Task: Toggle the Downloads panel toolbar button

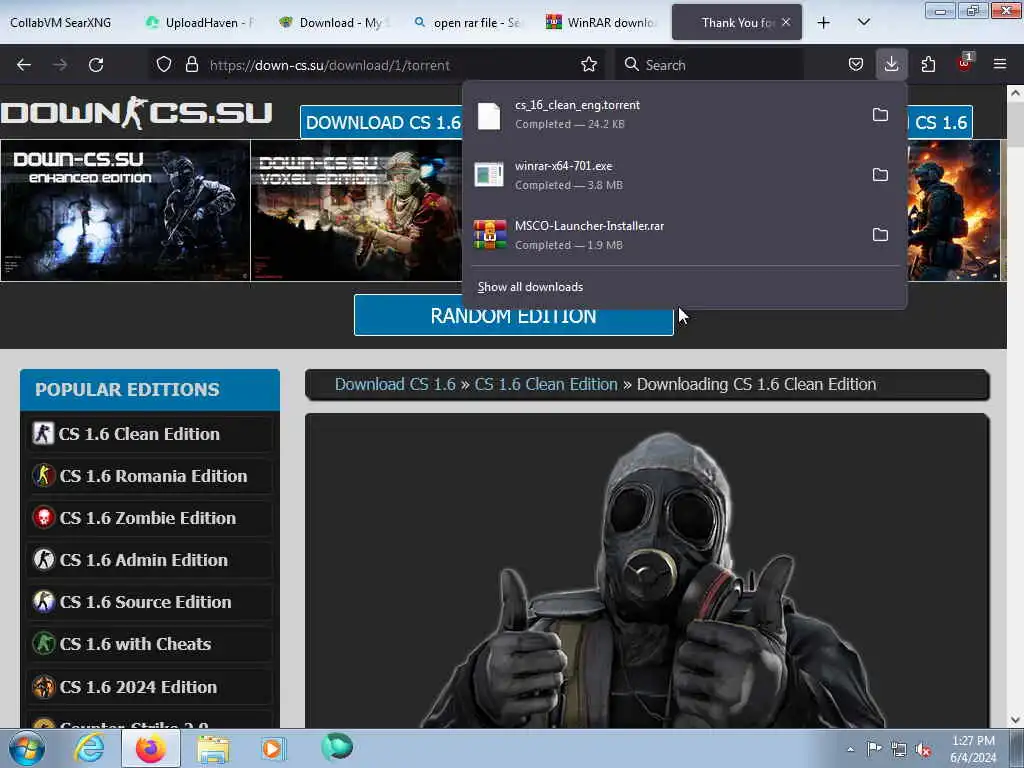Action: coord(891,64)
